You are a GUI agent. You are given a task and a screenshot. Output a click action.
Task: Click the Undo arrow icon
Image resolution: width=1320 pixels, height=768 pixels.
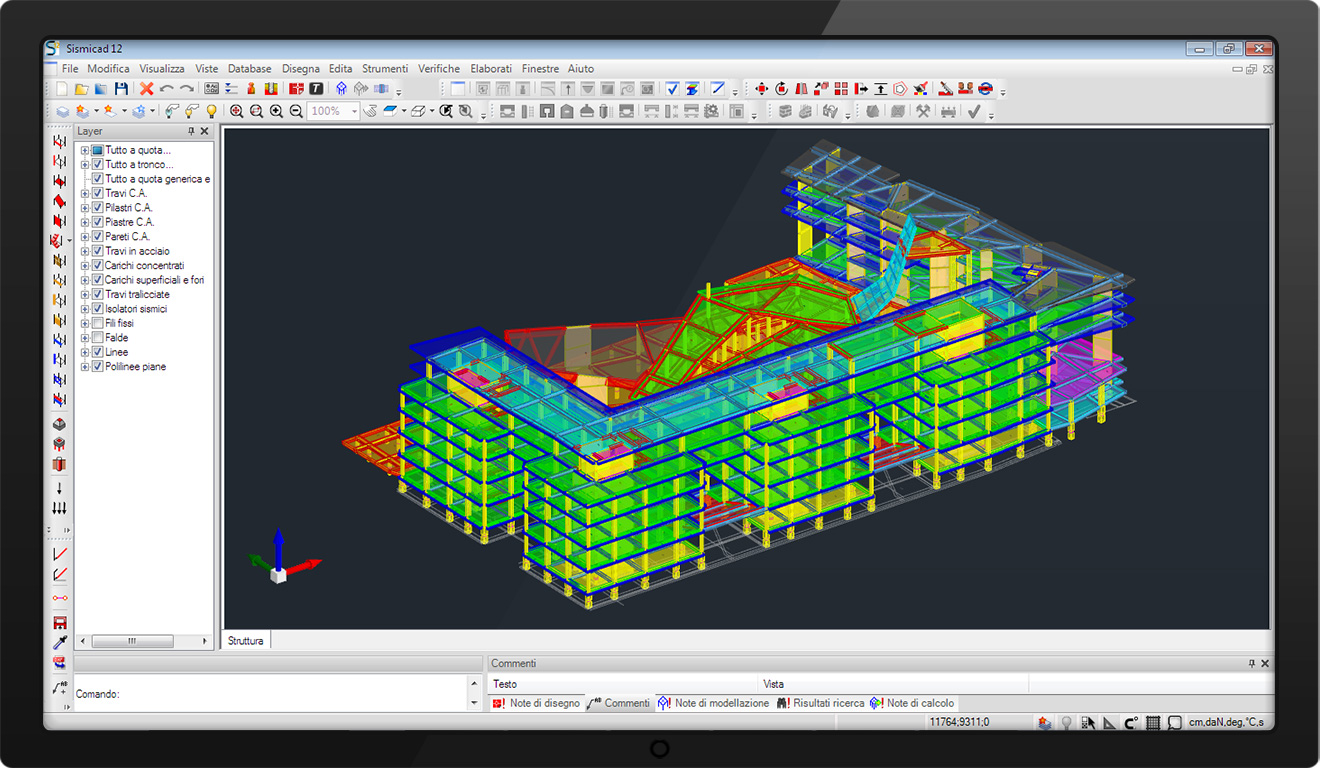tap(166, 89)
